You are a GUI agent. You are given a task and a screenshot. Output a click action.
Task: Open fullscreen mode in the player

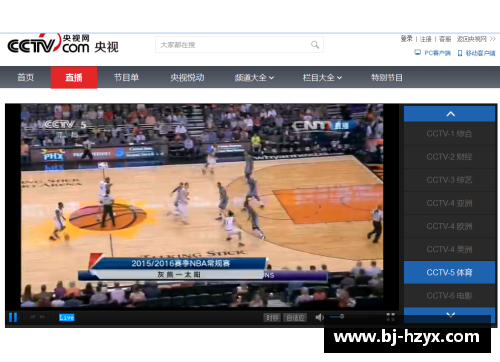point(390,317)
